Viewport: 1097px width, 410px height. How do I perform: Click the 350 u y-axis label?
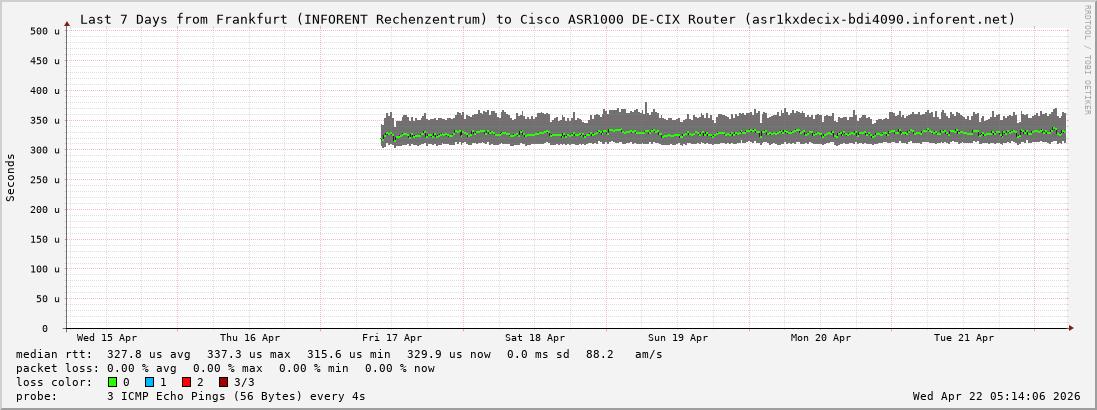click(46, 120)
